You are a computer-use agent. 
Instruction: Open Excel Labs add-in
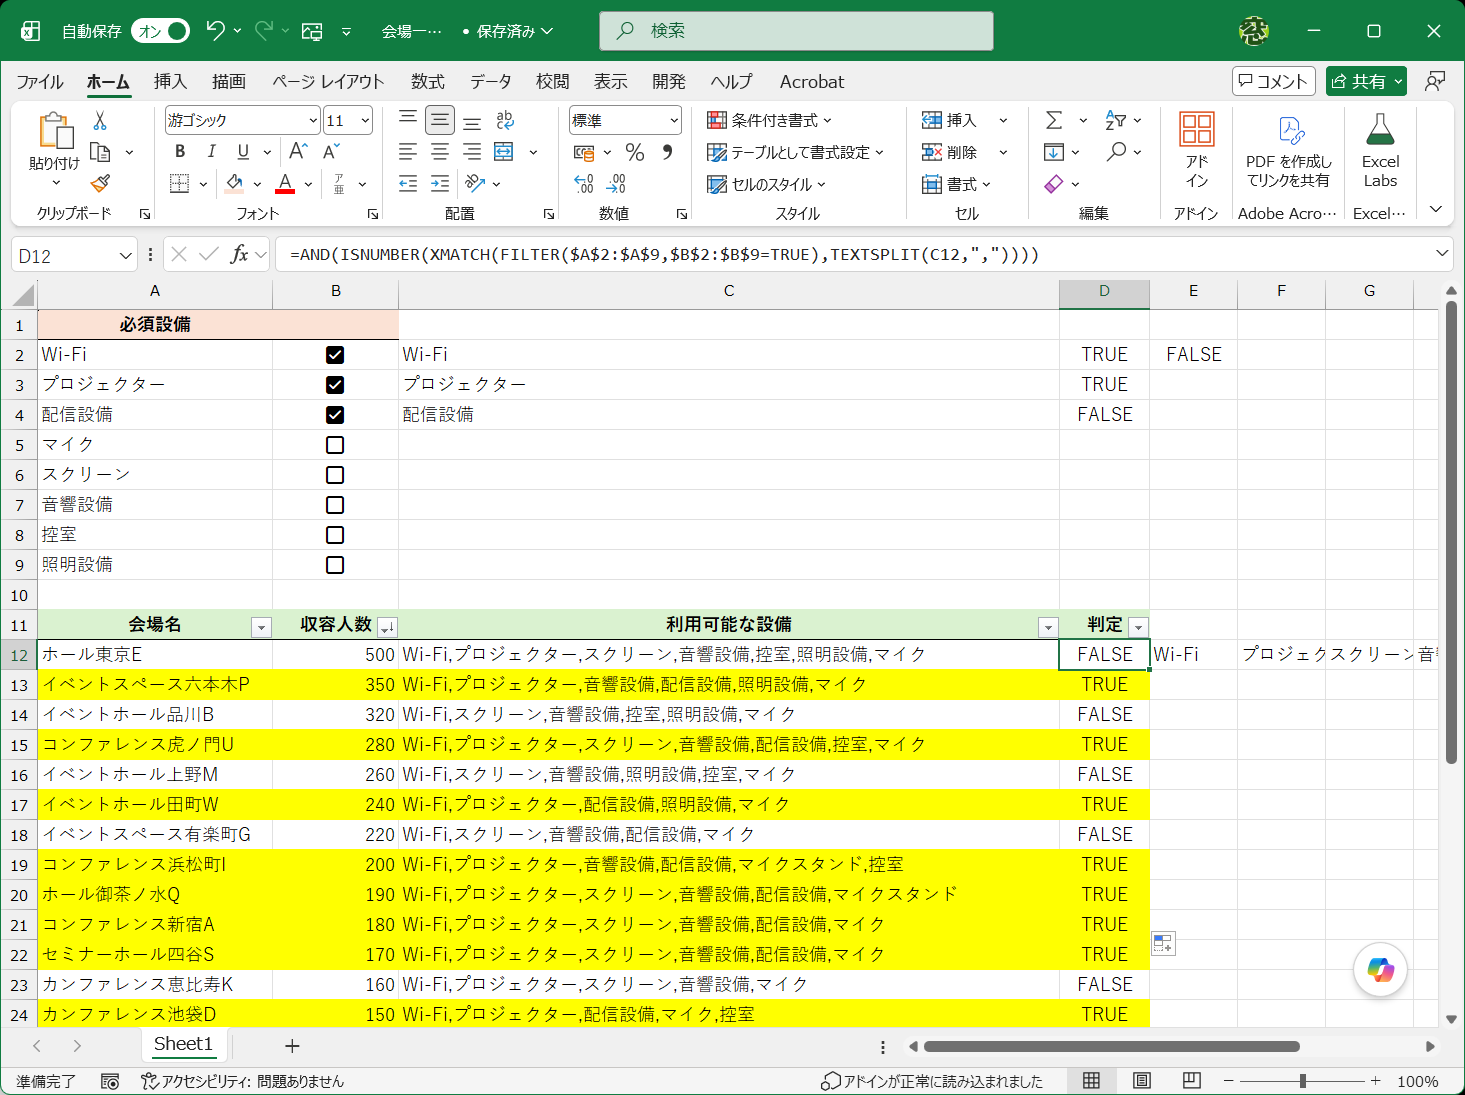point(1380,150)
